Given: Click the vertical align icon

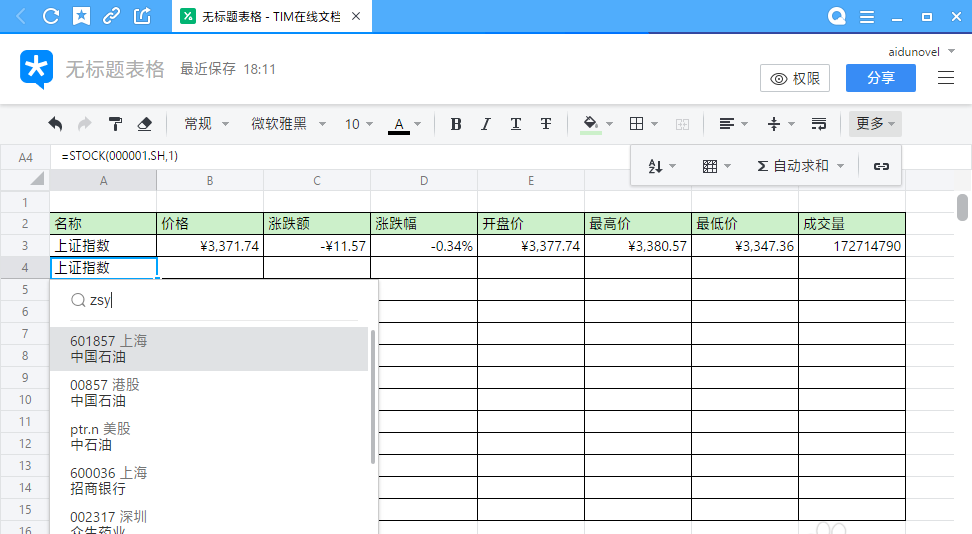Looking at the screenshot, I should [774, 124].
